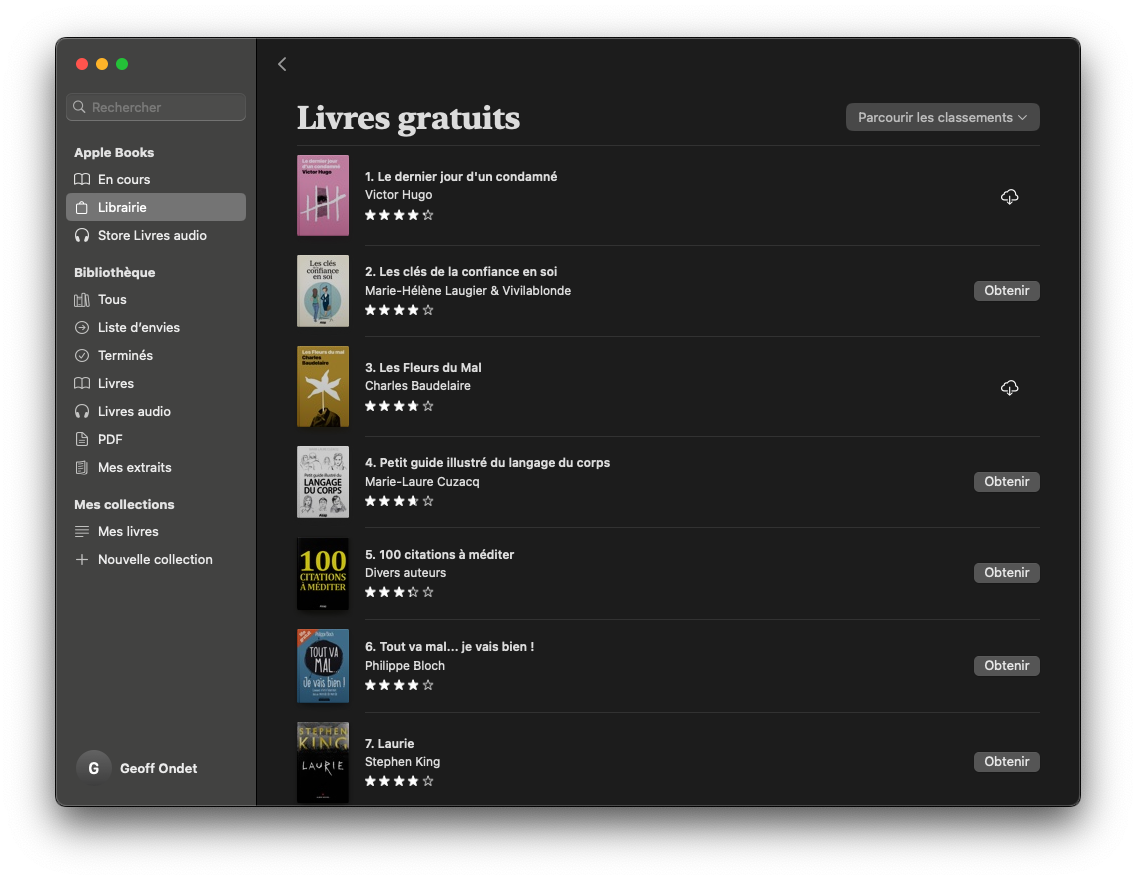Click the search magnifier icon
Image resolution: width=1136 pixels, height=880 pixels.
coord(80,107)
